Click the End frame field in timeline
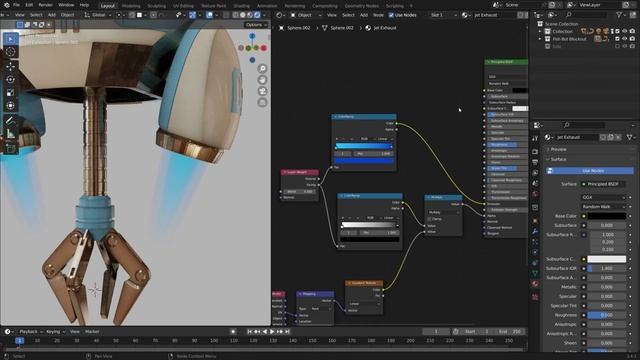This screenshot has height=360, width=640. [x=511, y=332]
